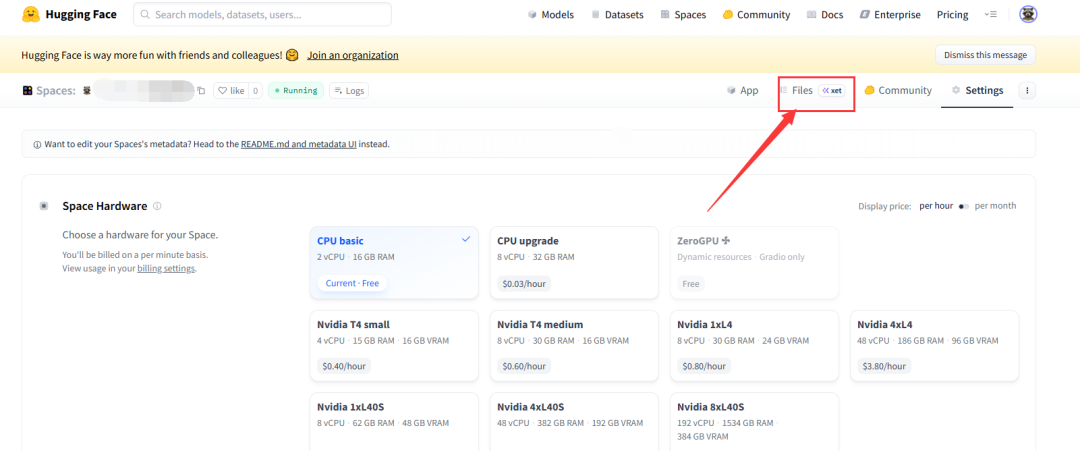Click the $0.40/hour price tag
This screenshot has height=451, width=1080.
[x=344, y=366]
